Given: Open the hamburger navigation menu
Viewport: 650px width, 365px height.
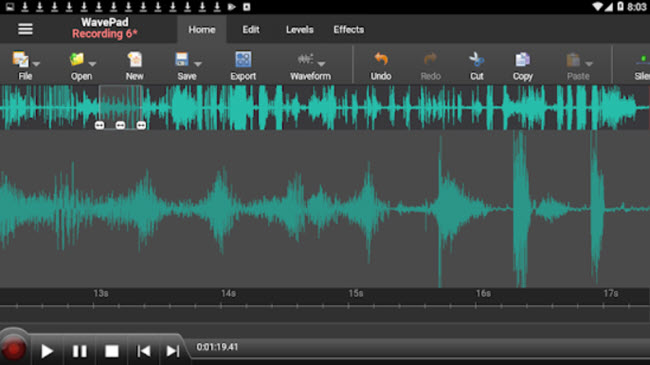Looking at the screenshot, I should 25,29.
